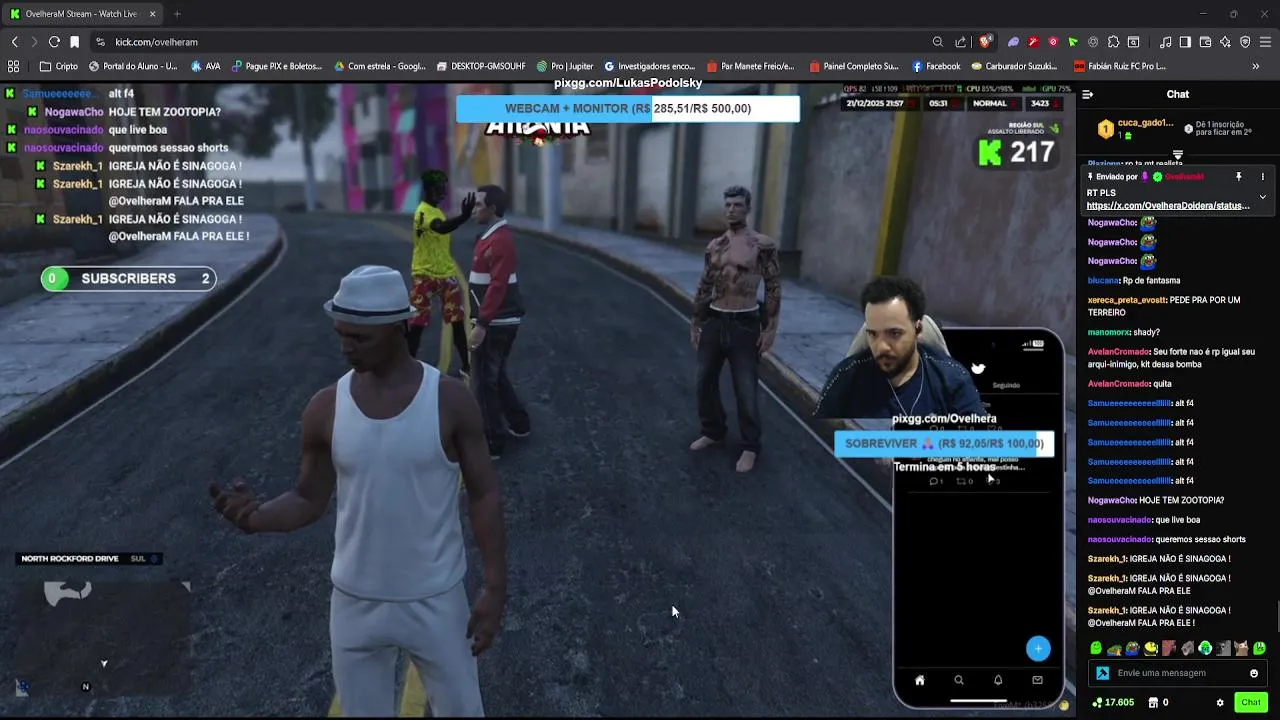Click the 217 viewer count badge
Screen dimensions: 1280x720
tap(1016, 152)
